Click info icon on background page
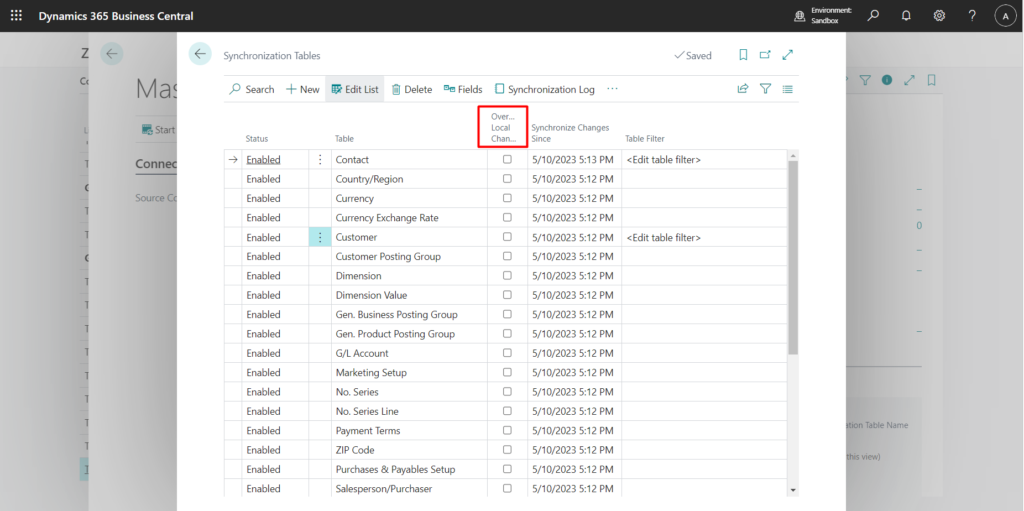The width and height of the screenshot is (1024, 511). [x=887, y=80]
